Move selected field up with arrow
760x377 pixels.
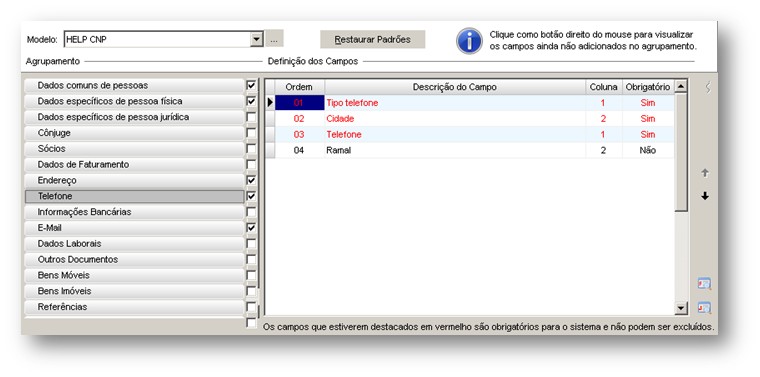(705, 173)
